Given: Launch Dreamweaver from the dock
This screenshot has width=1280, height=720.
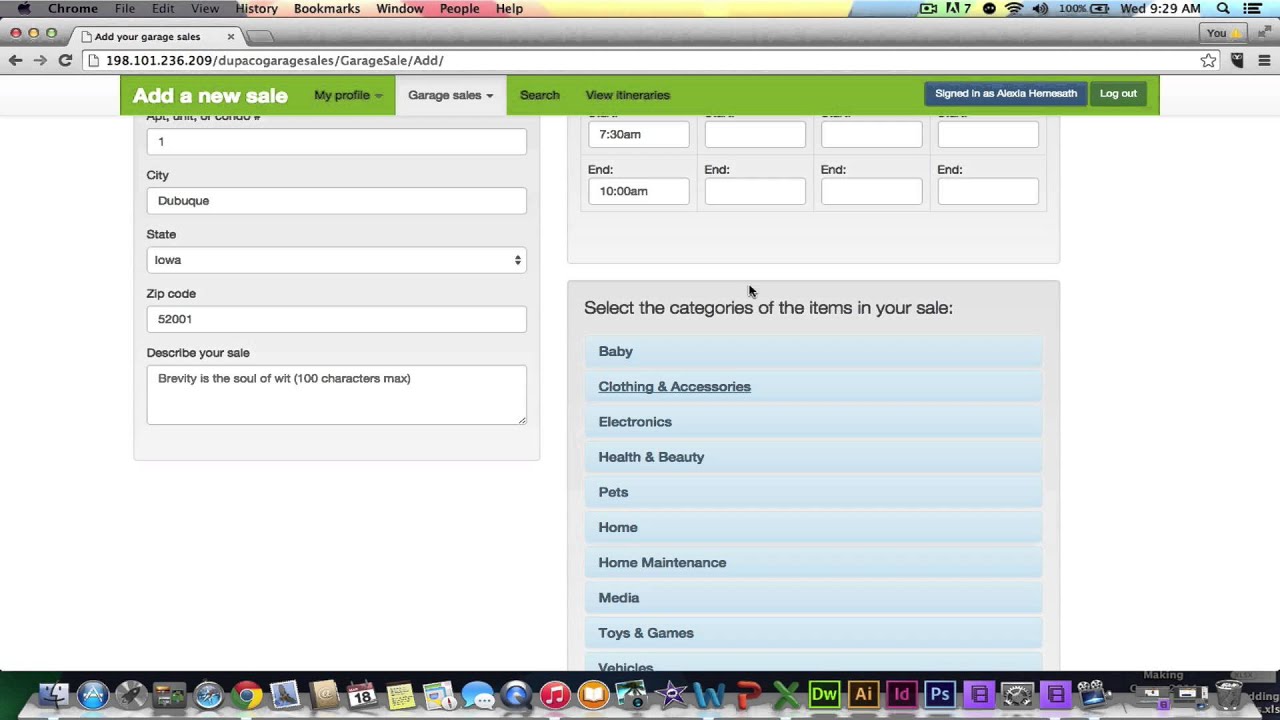Looking at the screenshot, I should coord(825,694).
